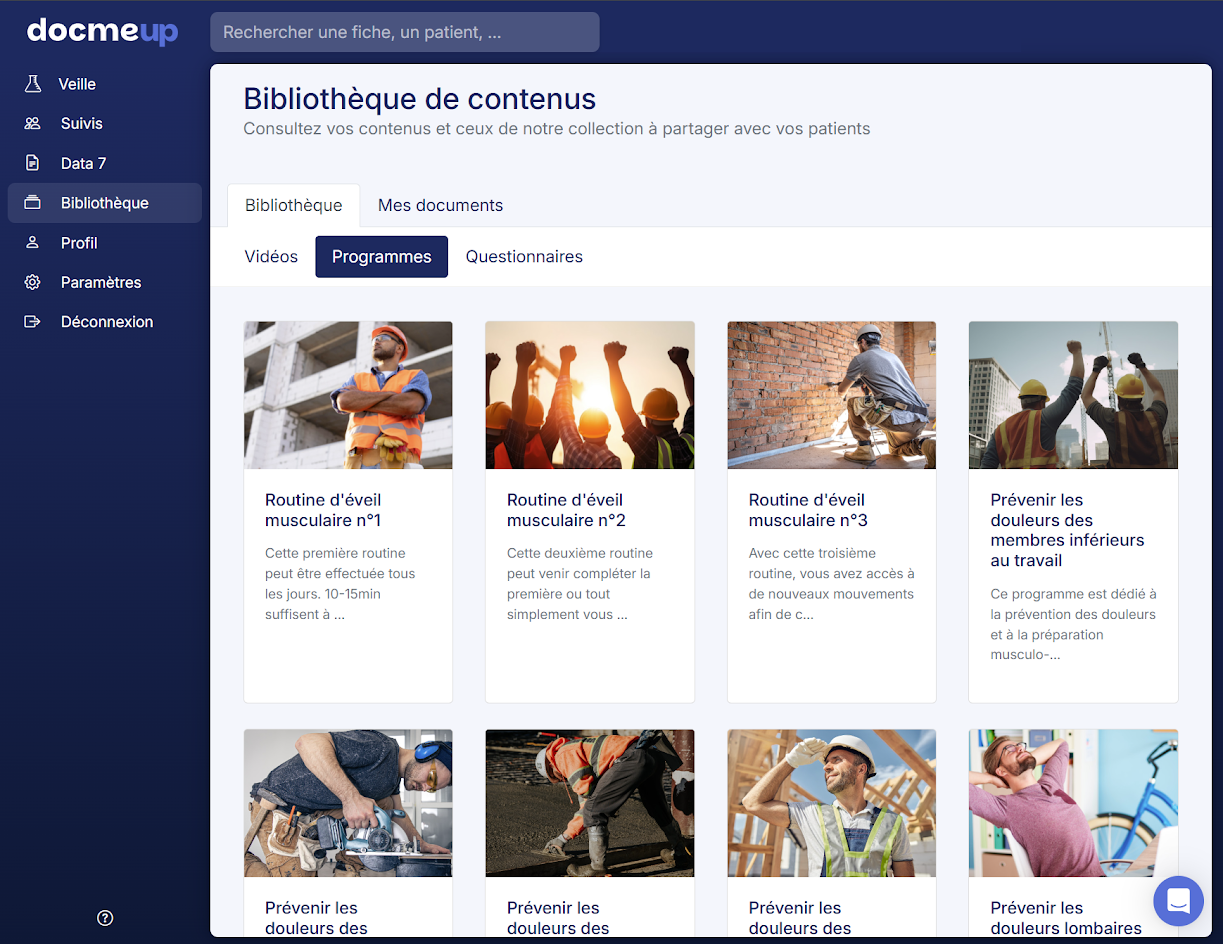Click title Routine d'éveil musculaire n°2
The width and height of the screenshot is (1223, 944).
tap(566, 510)
